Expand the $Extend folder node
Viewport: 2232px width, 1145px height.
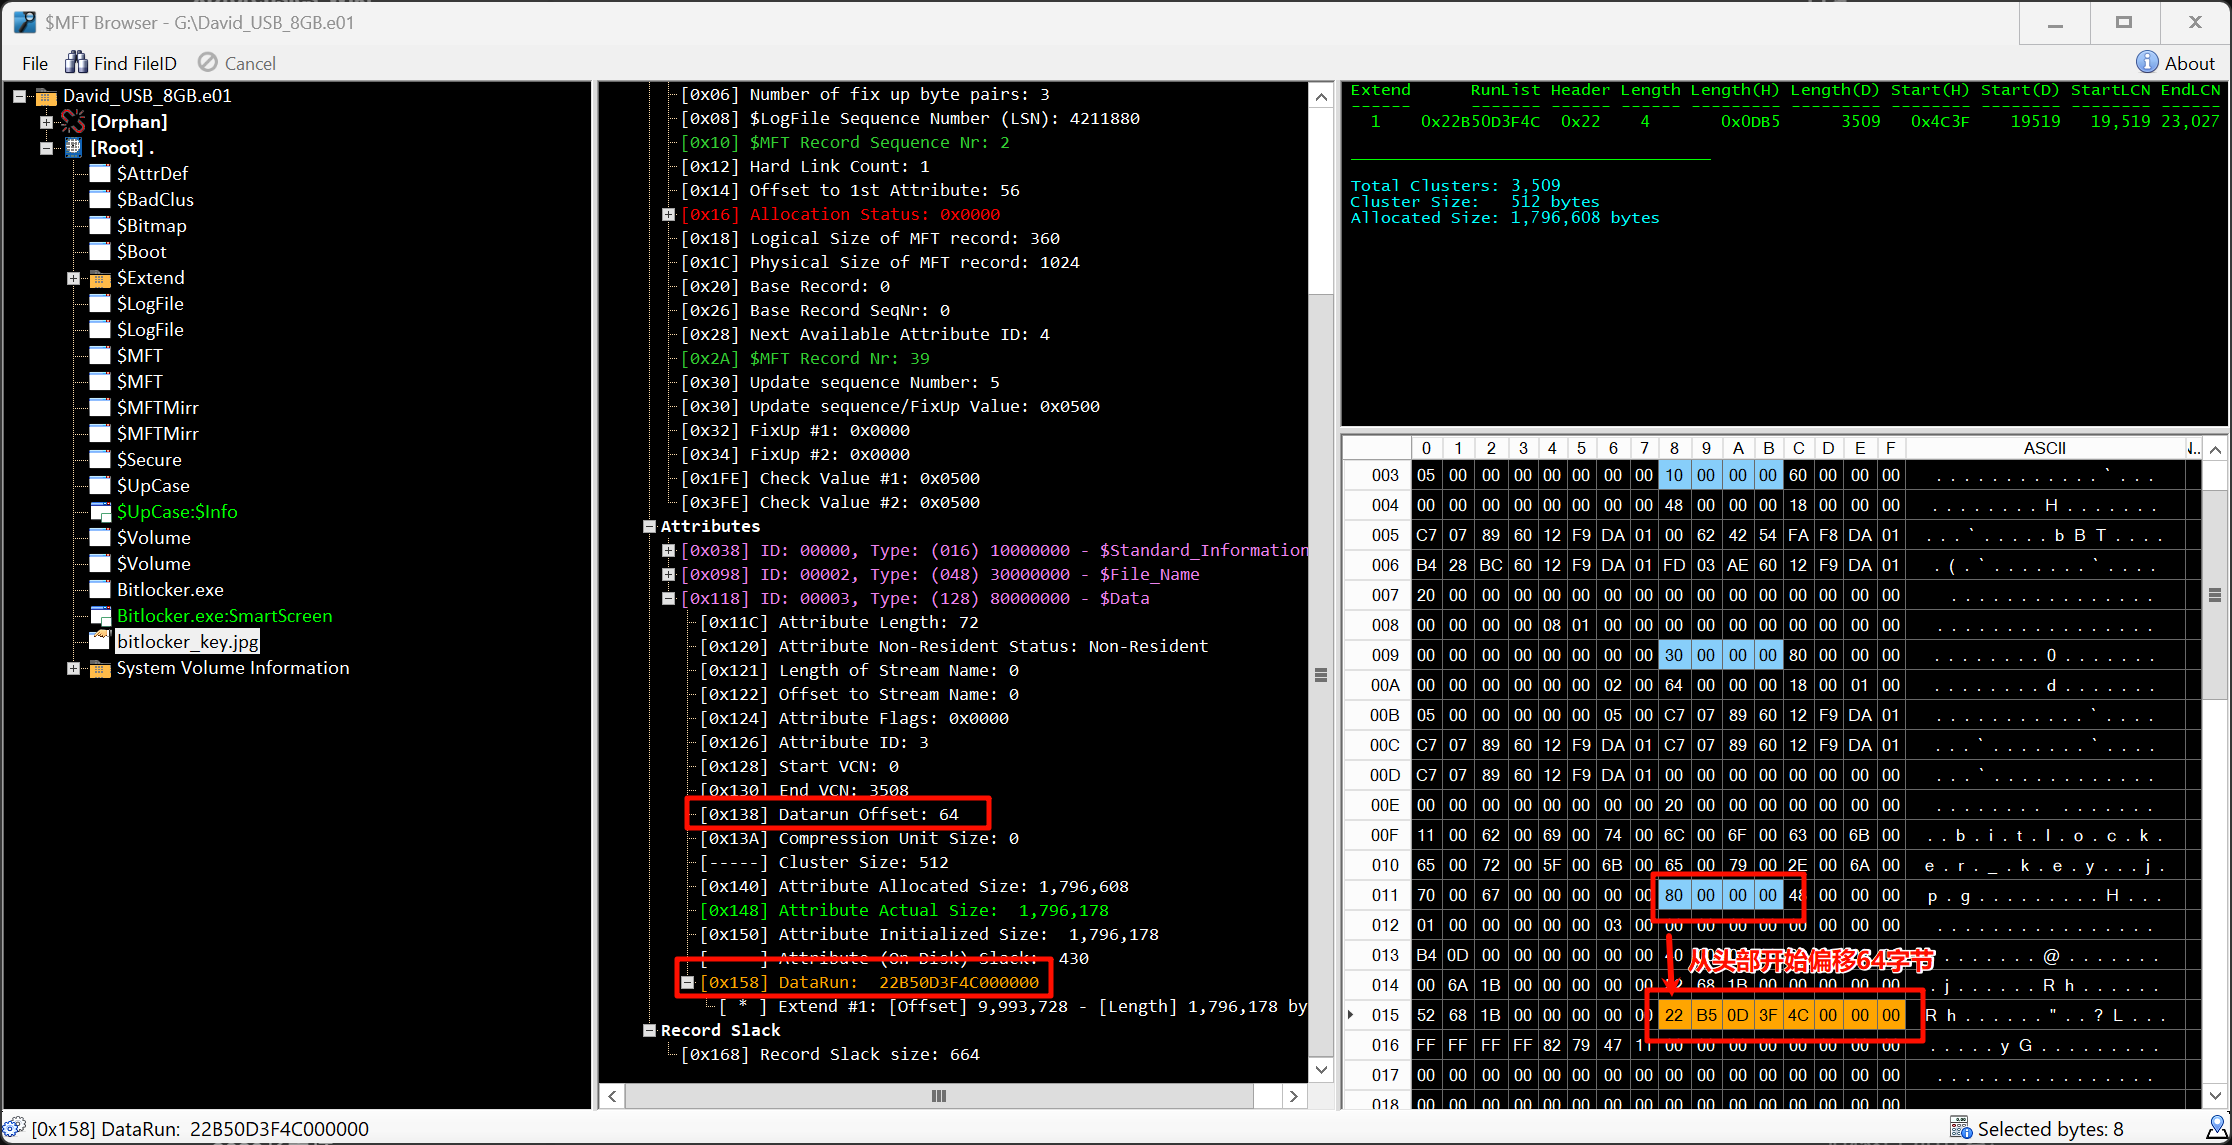73,278
